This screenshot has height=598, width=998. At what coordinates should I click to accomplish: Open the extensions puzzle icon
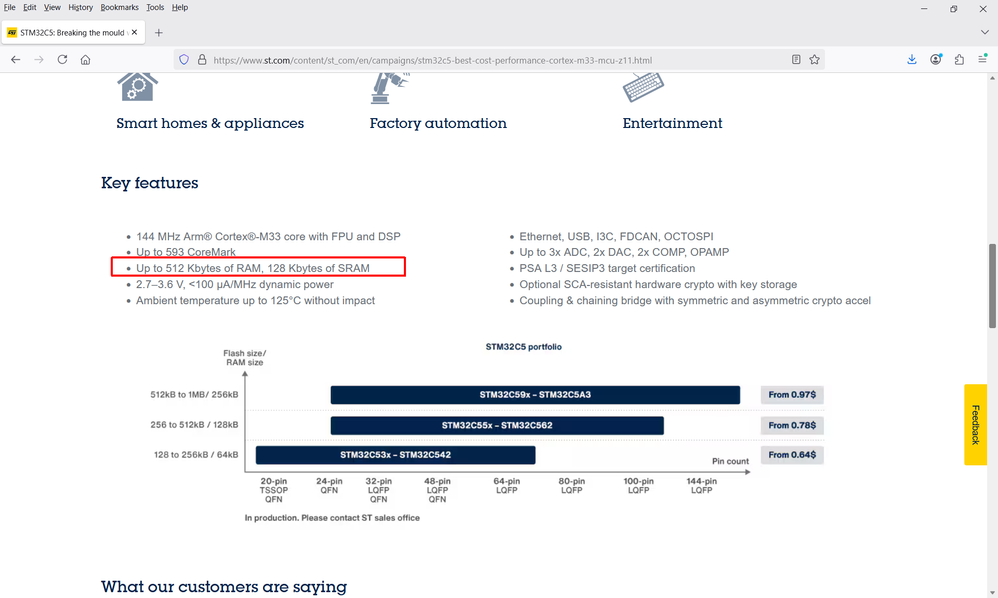(x=959, y=59)
